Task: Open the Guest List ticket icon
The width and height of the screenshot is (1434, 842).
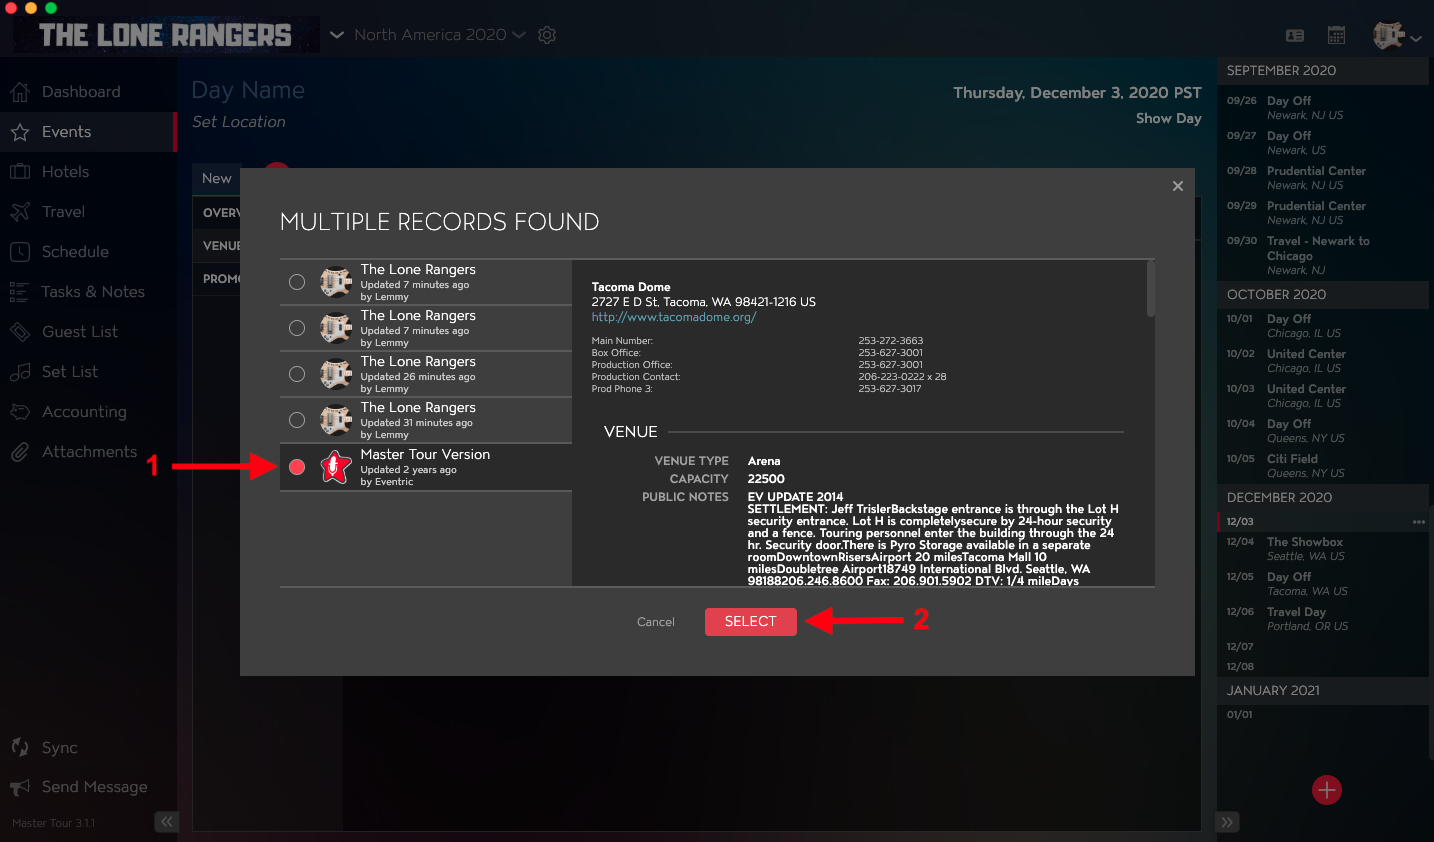Action: click(x=20, y=332)
